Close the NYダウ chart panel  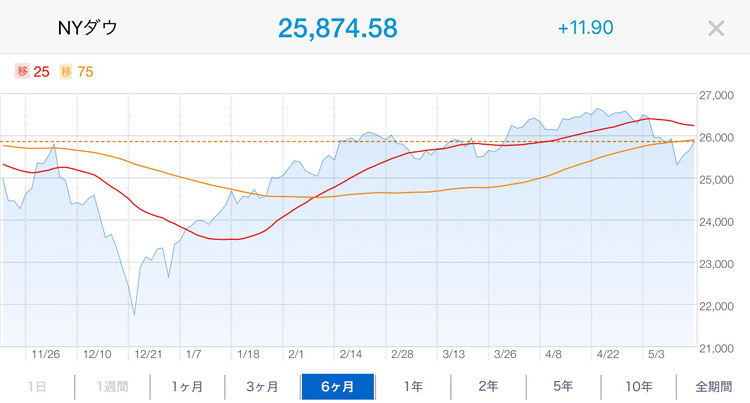(x=716, y=28)
